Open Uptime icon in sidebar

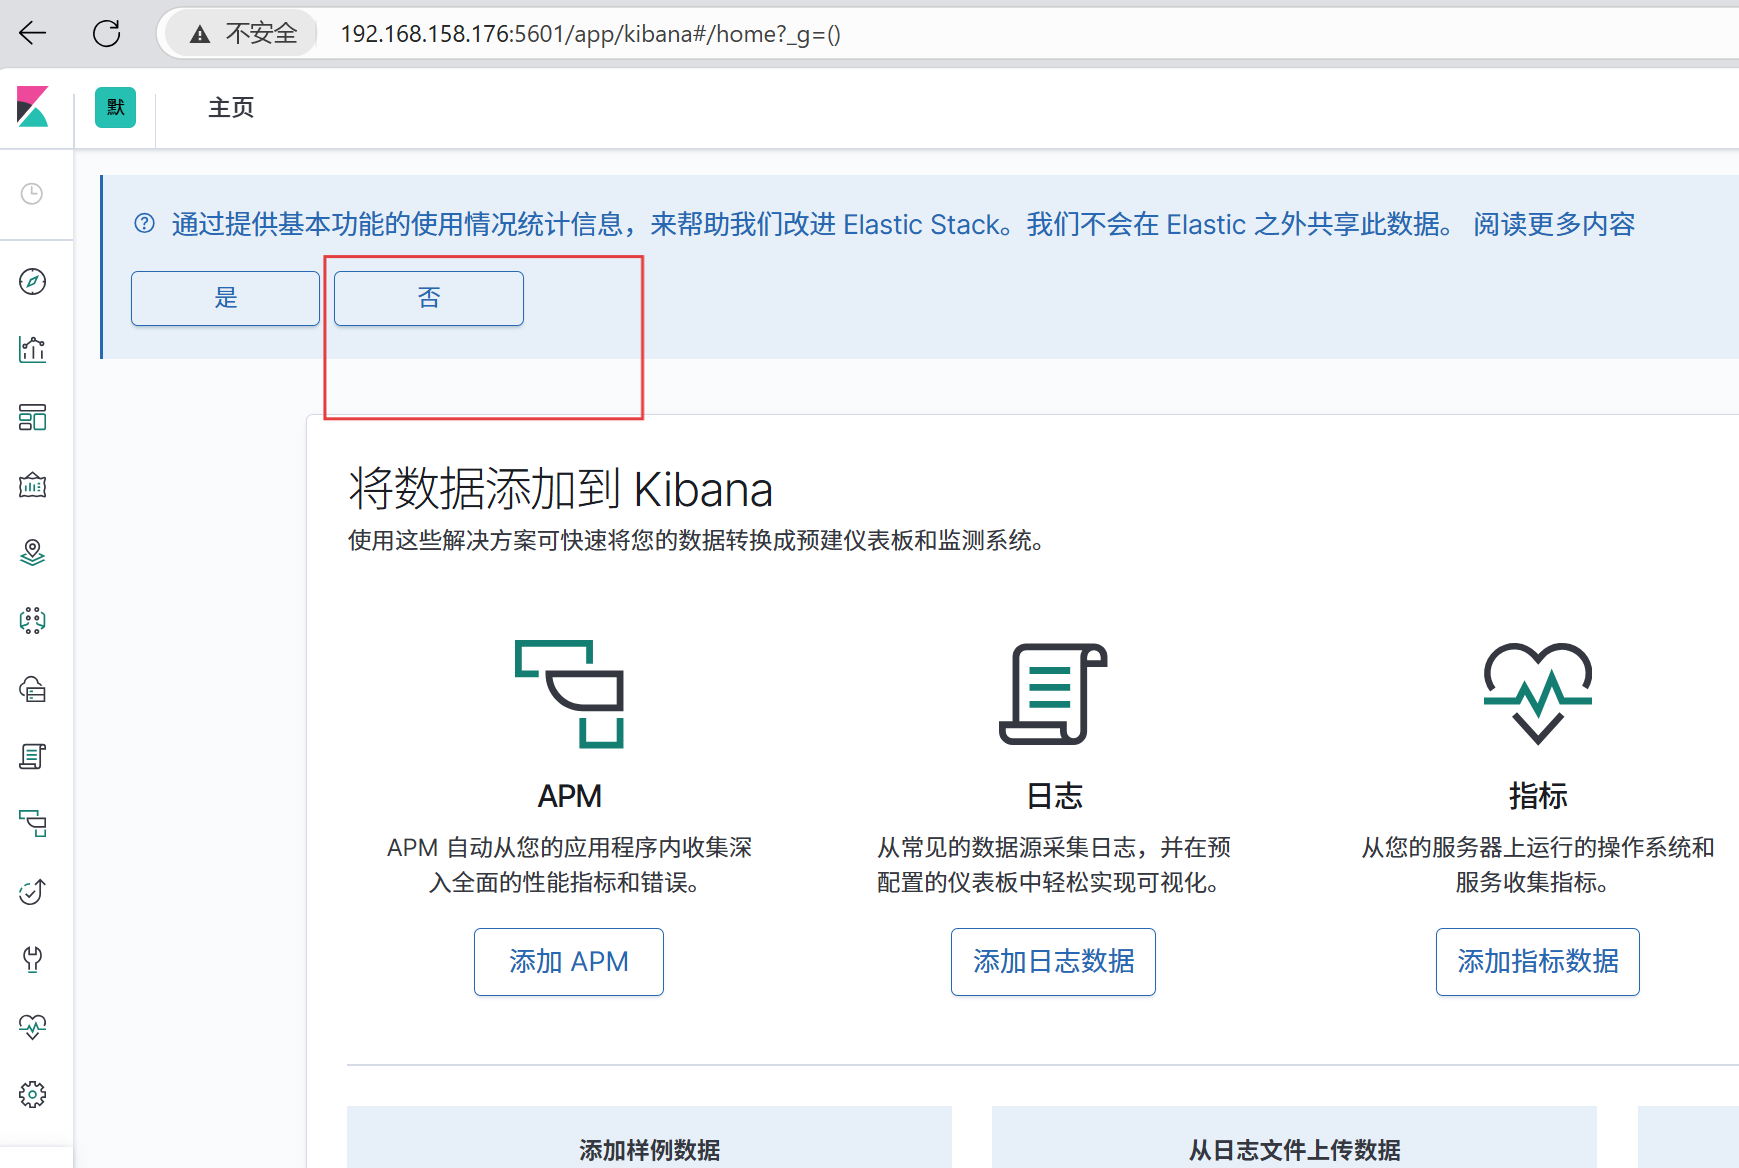[x=32, y=892]
